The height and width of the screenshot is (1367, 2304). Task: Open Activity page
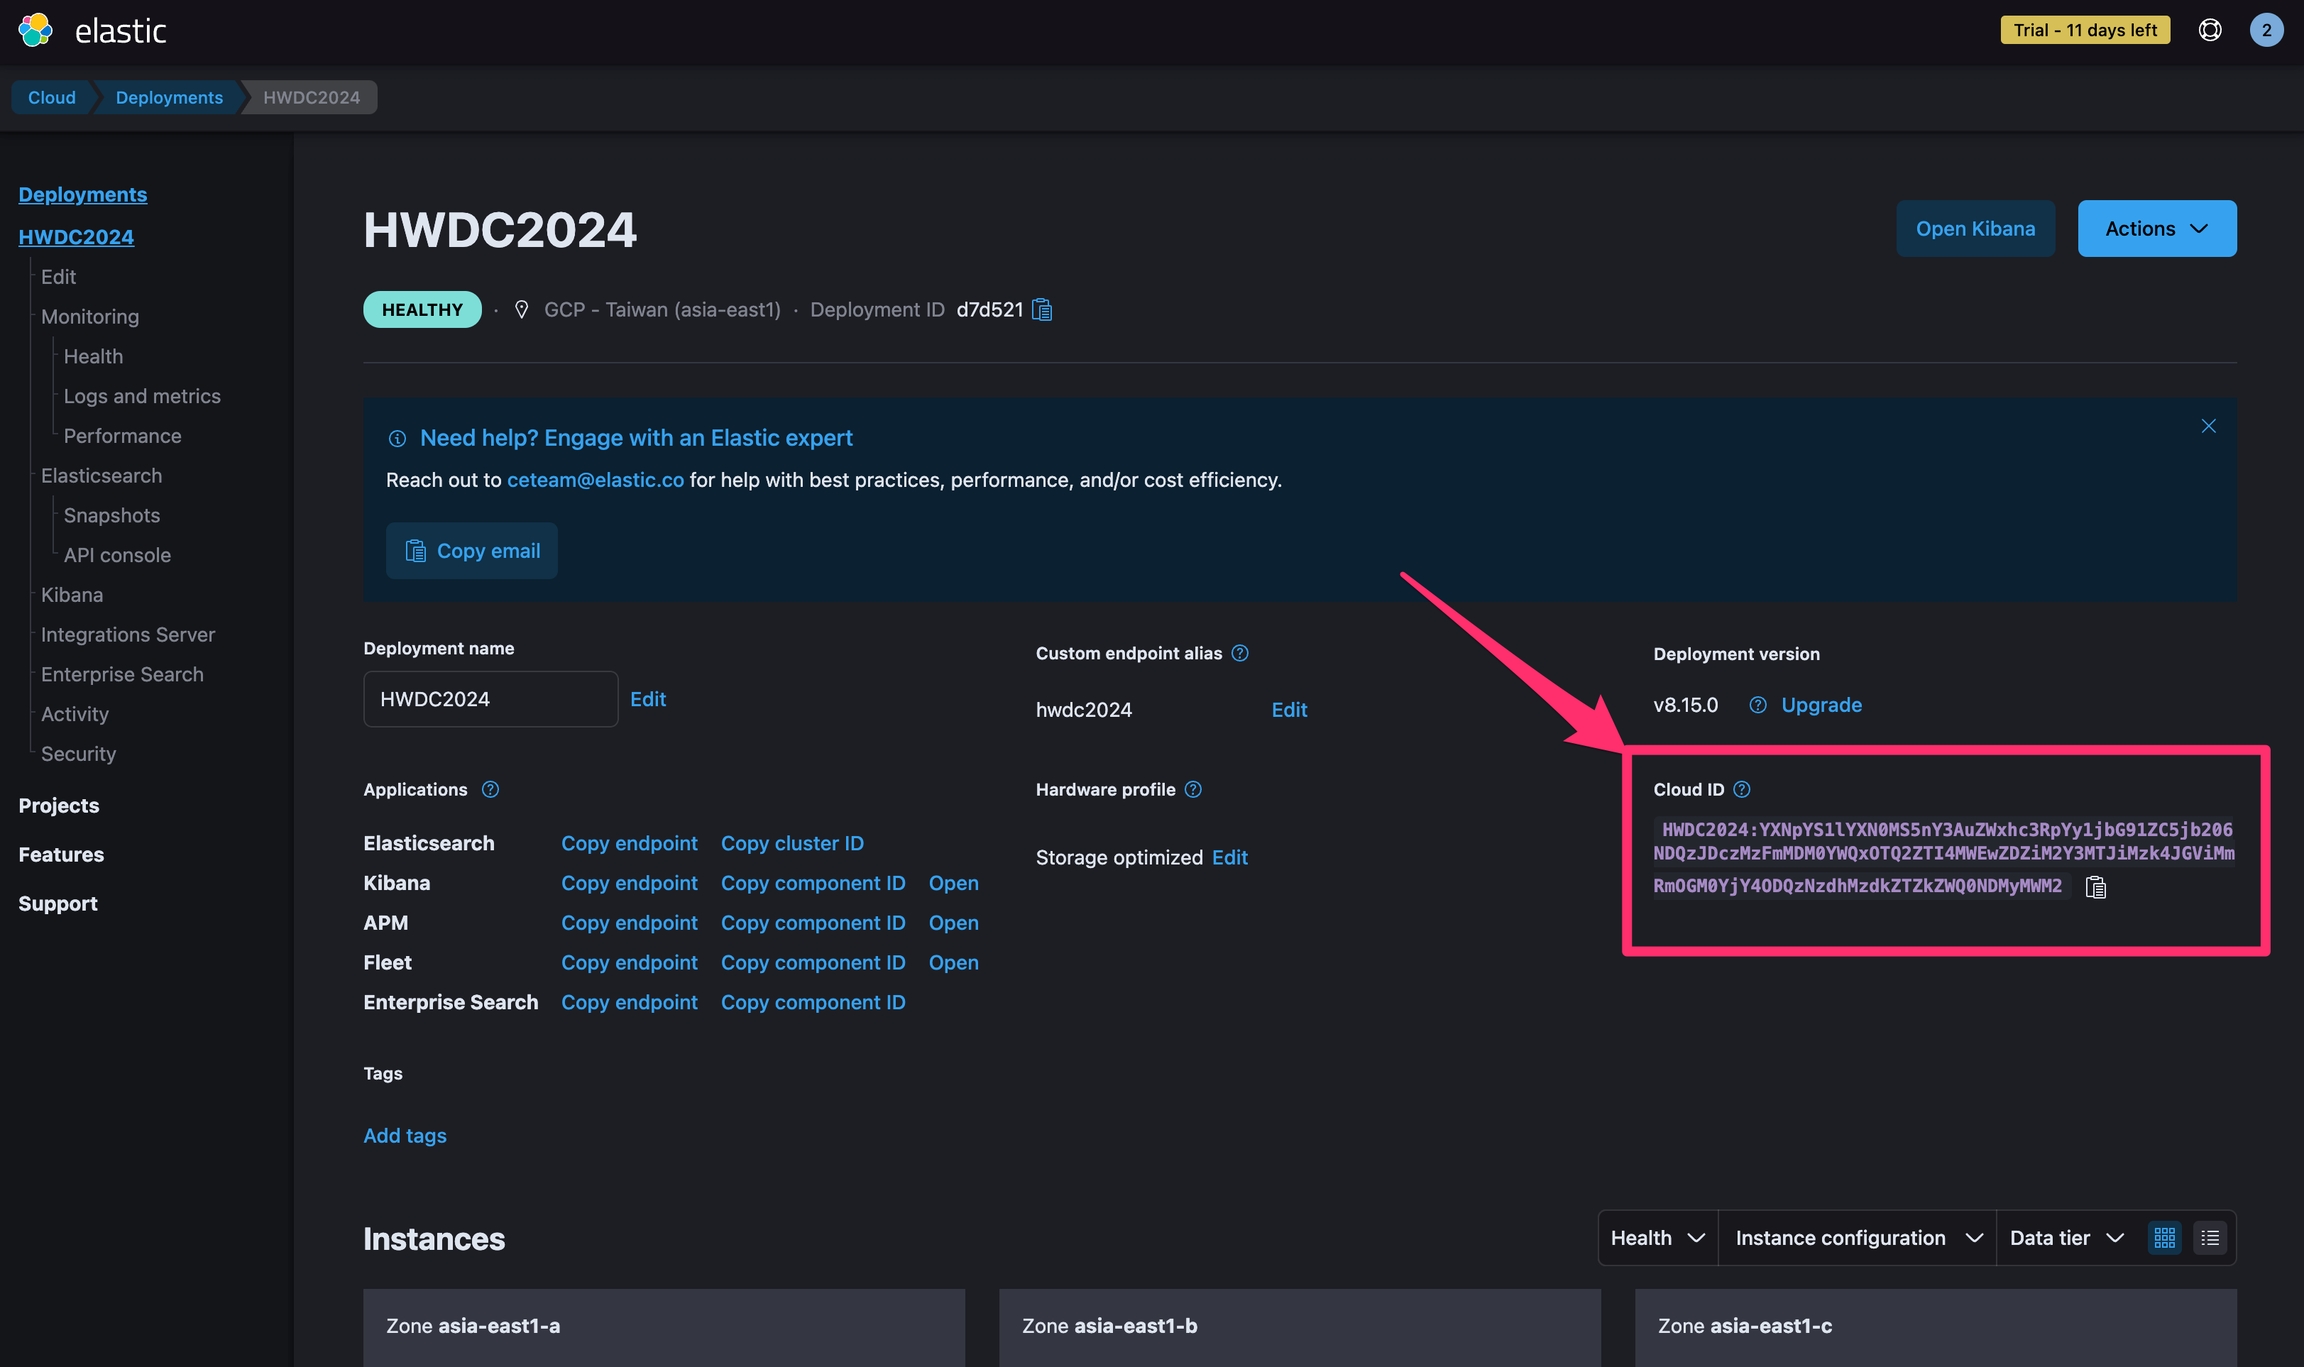[x=75, y=714]
